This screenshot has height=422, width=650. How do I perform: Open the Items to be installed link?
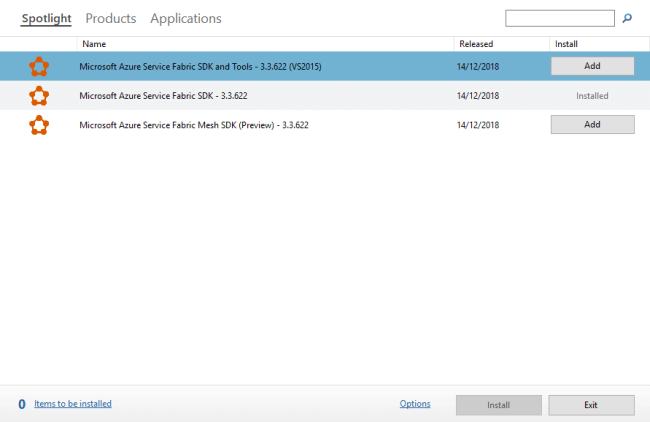tap(73, 404)
